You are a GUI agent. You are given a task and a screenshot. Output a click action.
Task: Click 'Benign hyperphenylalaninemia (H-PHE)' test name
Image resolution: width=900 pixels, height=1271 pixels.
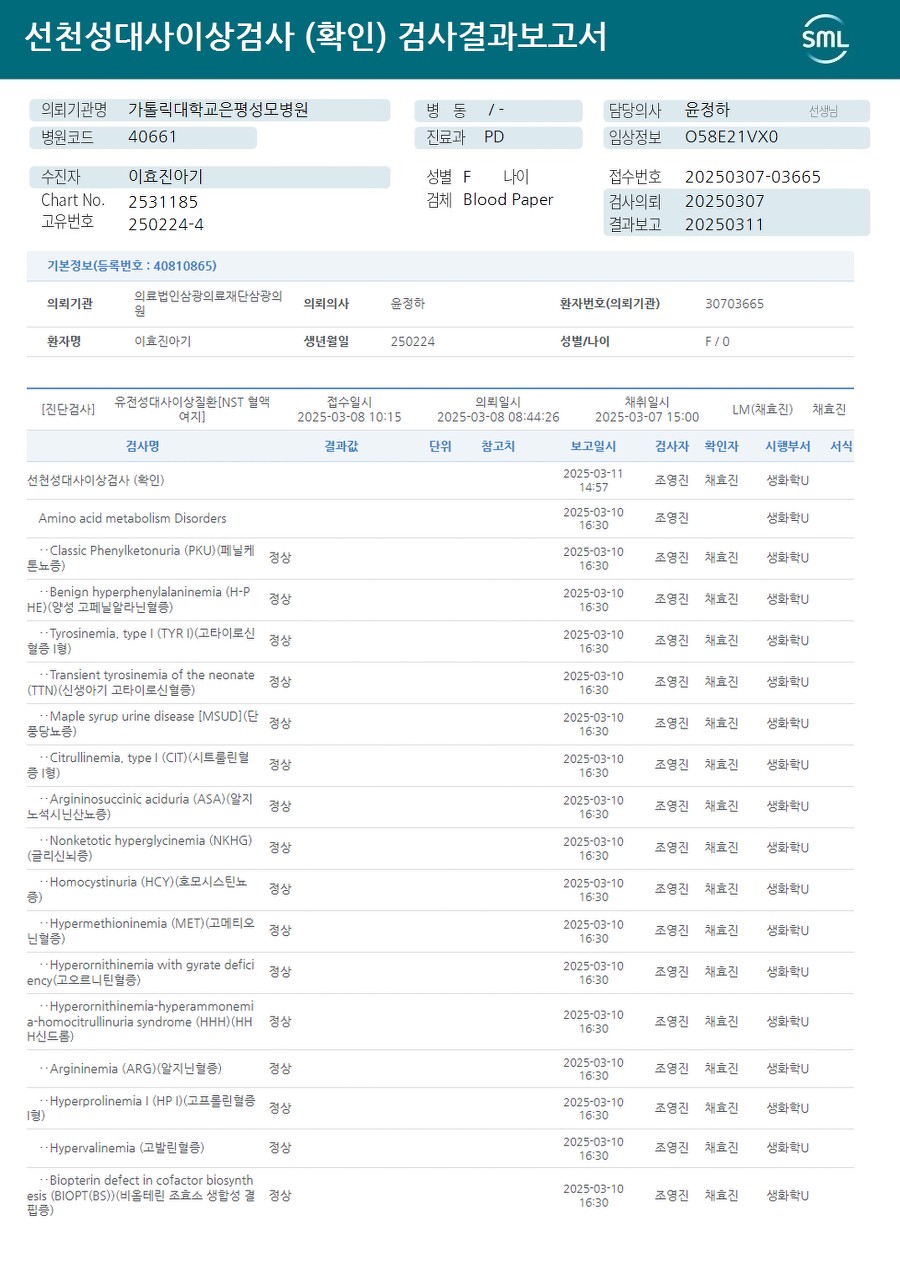(x=139, y=599)
